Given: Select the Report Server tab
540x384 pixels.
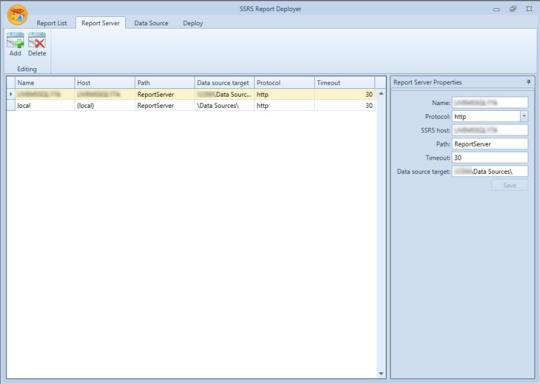Looking at the screenshot, I should [100, 23].
